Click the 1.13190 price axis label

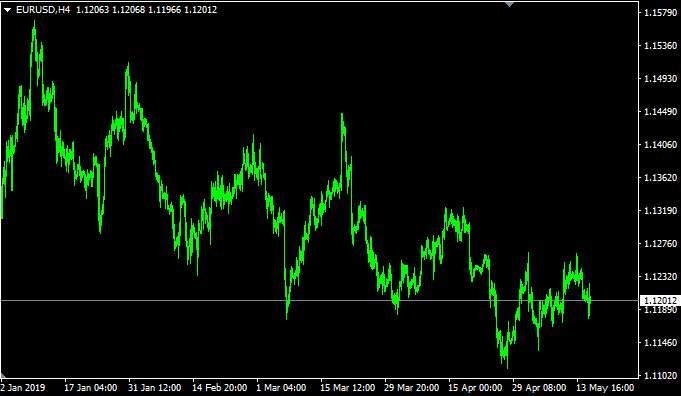661,211
